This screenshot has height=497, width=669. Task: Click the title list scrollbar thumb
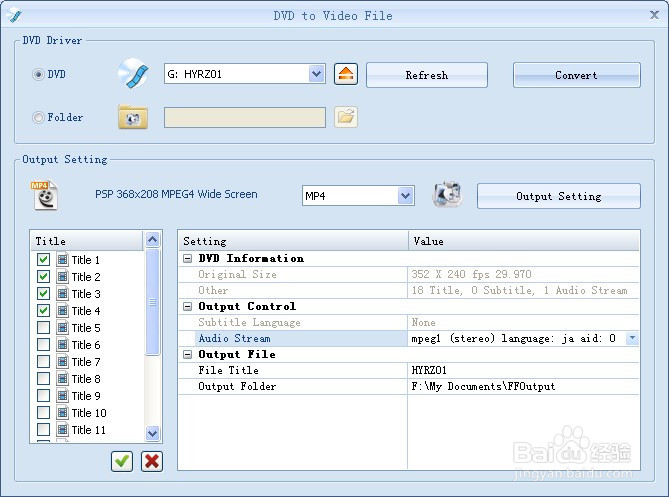[152, 302]
